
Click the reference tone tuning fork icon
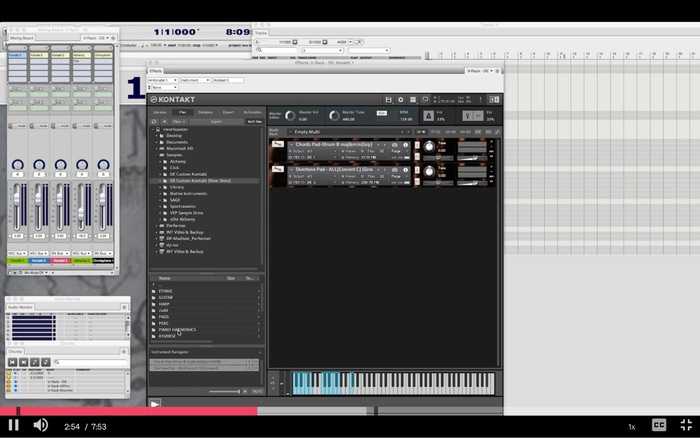point(472,116)
